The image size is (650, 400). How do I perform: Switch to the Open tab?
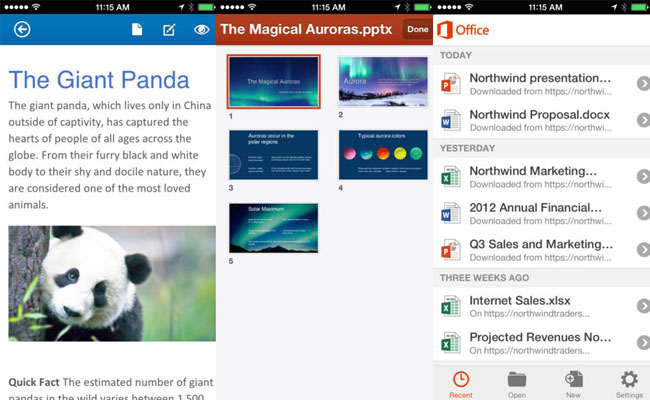[517, 384]
